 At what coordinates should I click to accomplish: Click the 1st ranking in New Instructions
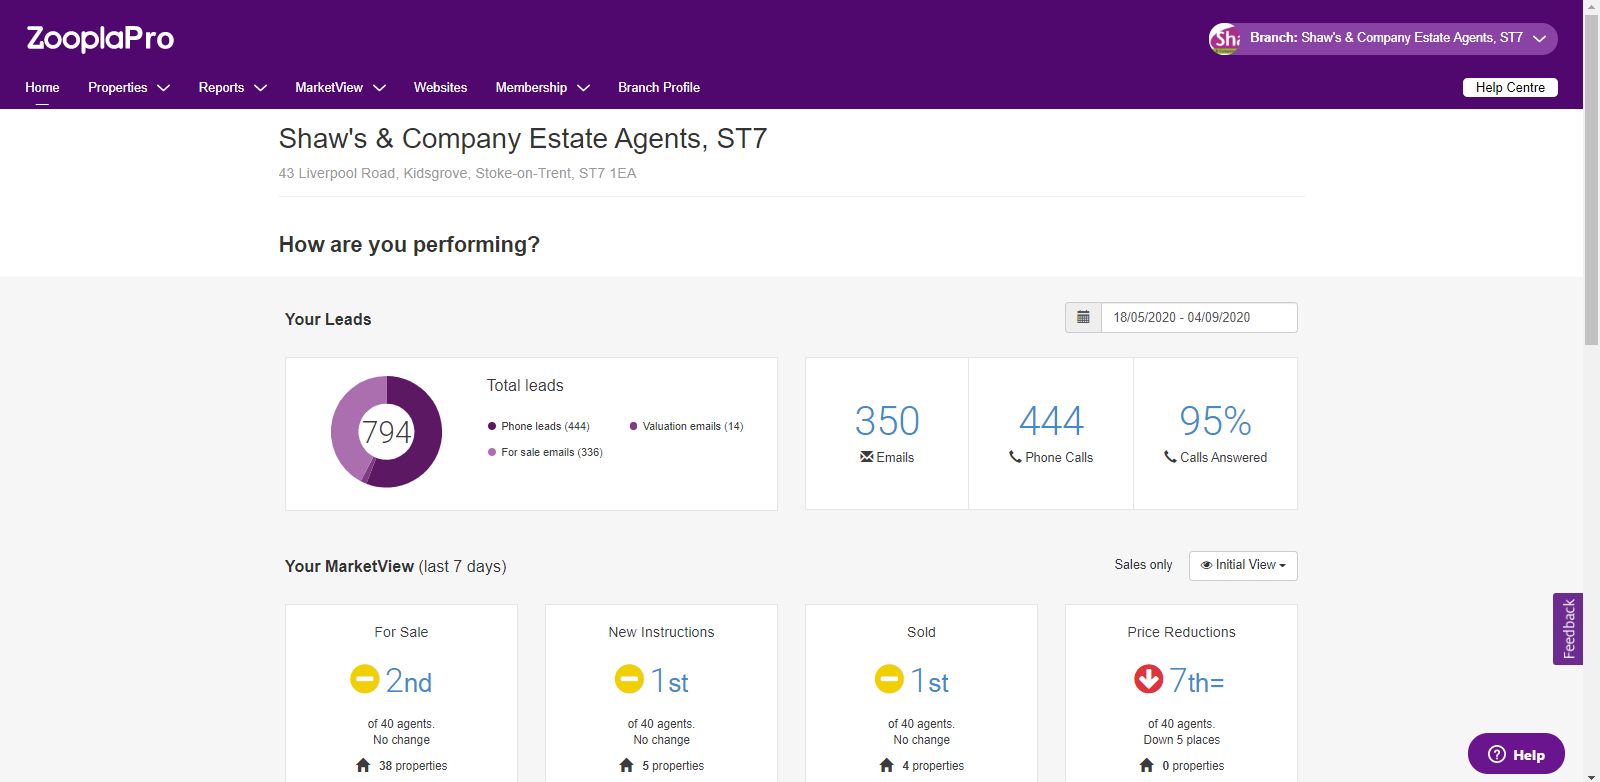pos(670,681)
